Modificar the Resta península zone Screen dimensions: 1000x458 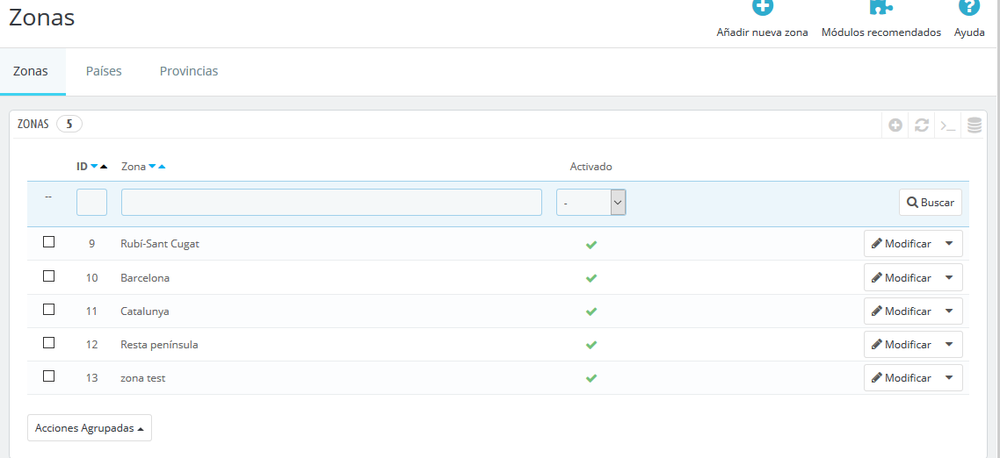coord(901,344)
